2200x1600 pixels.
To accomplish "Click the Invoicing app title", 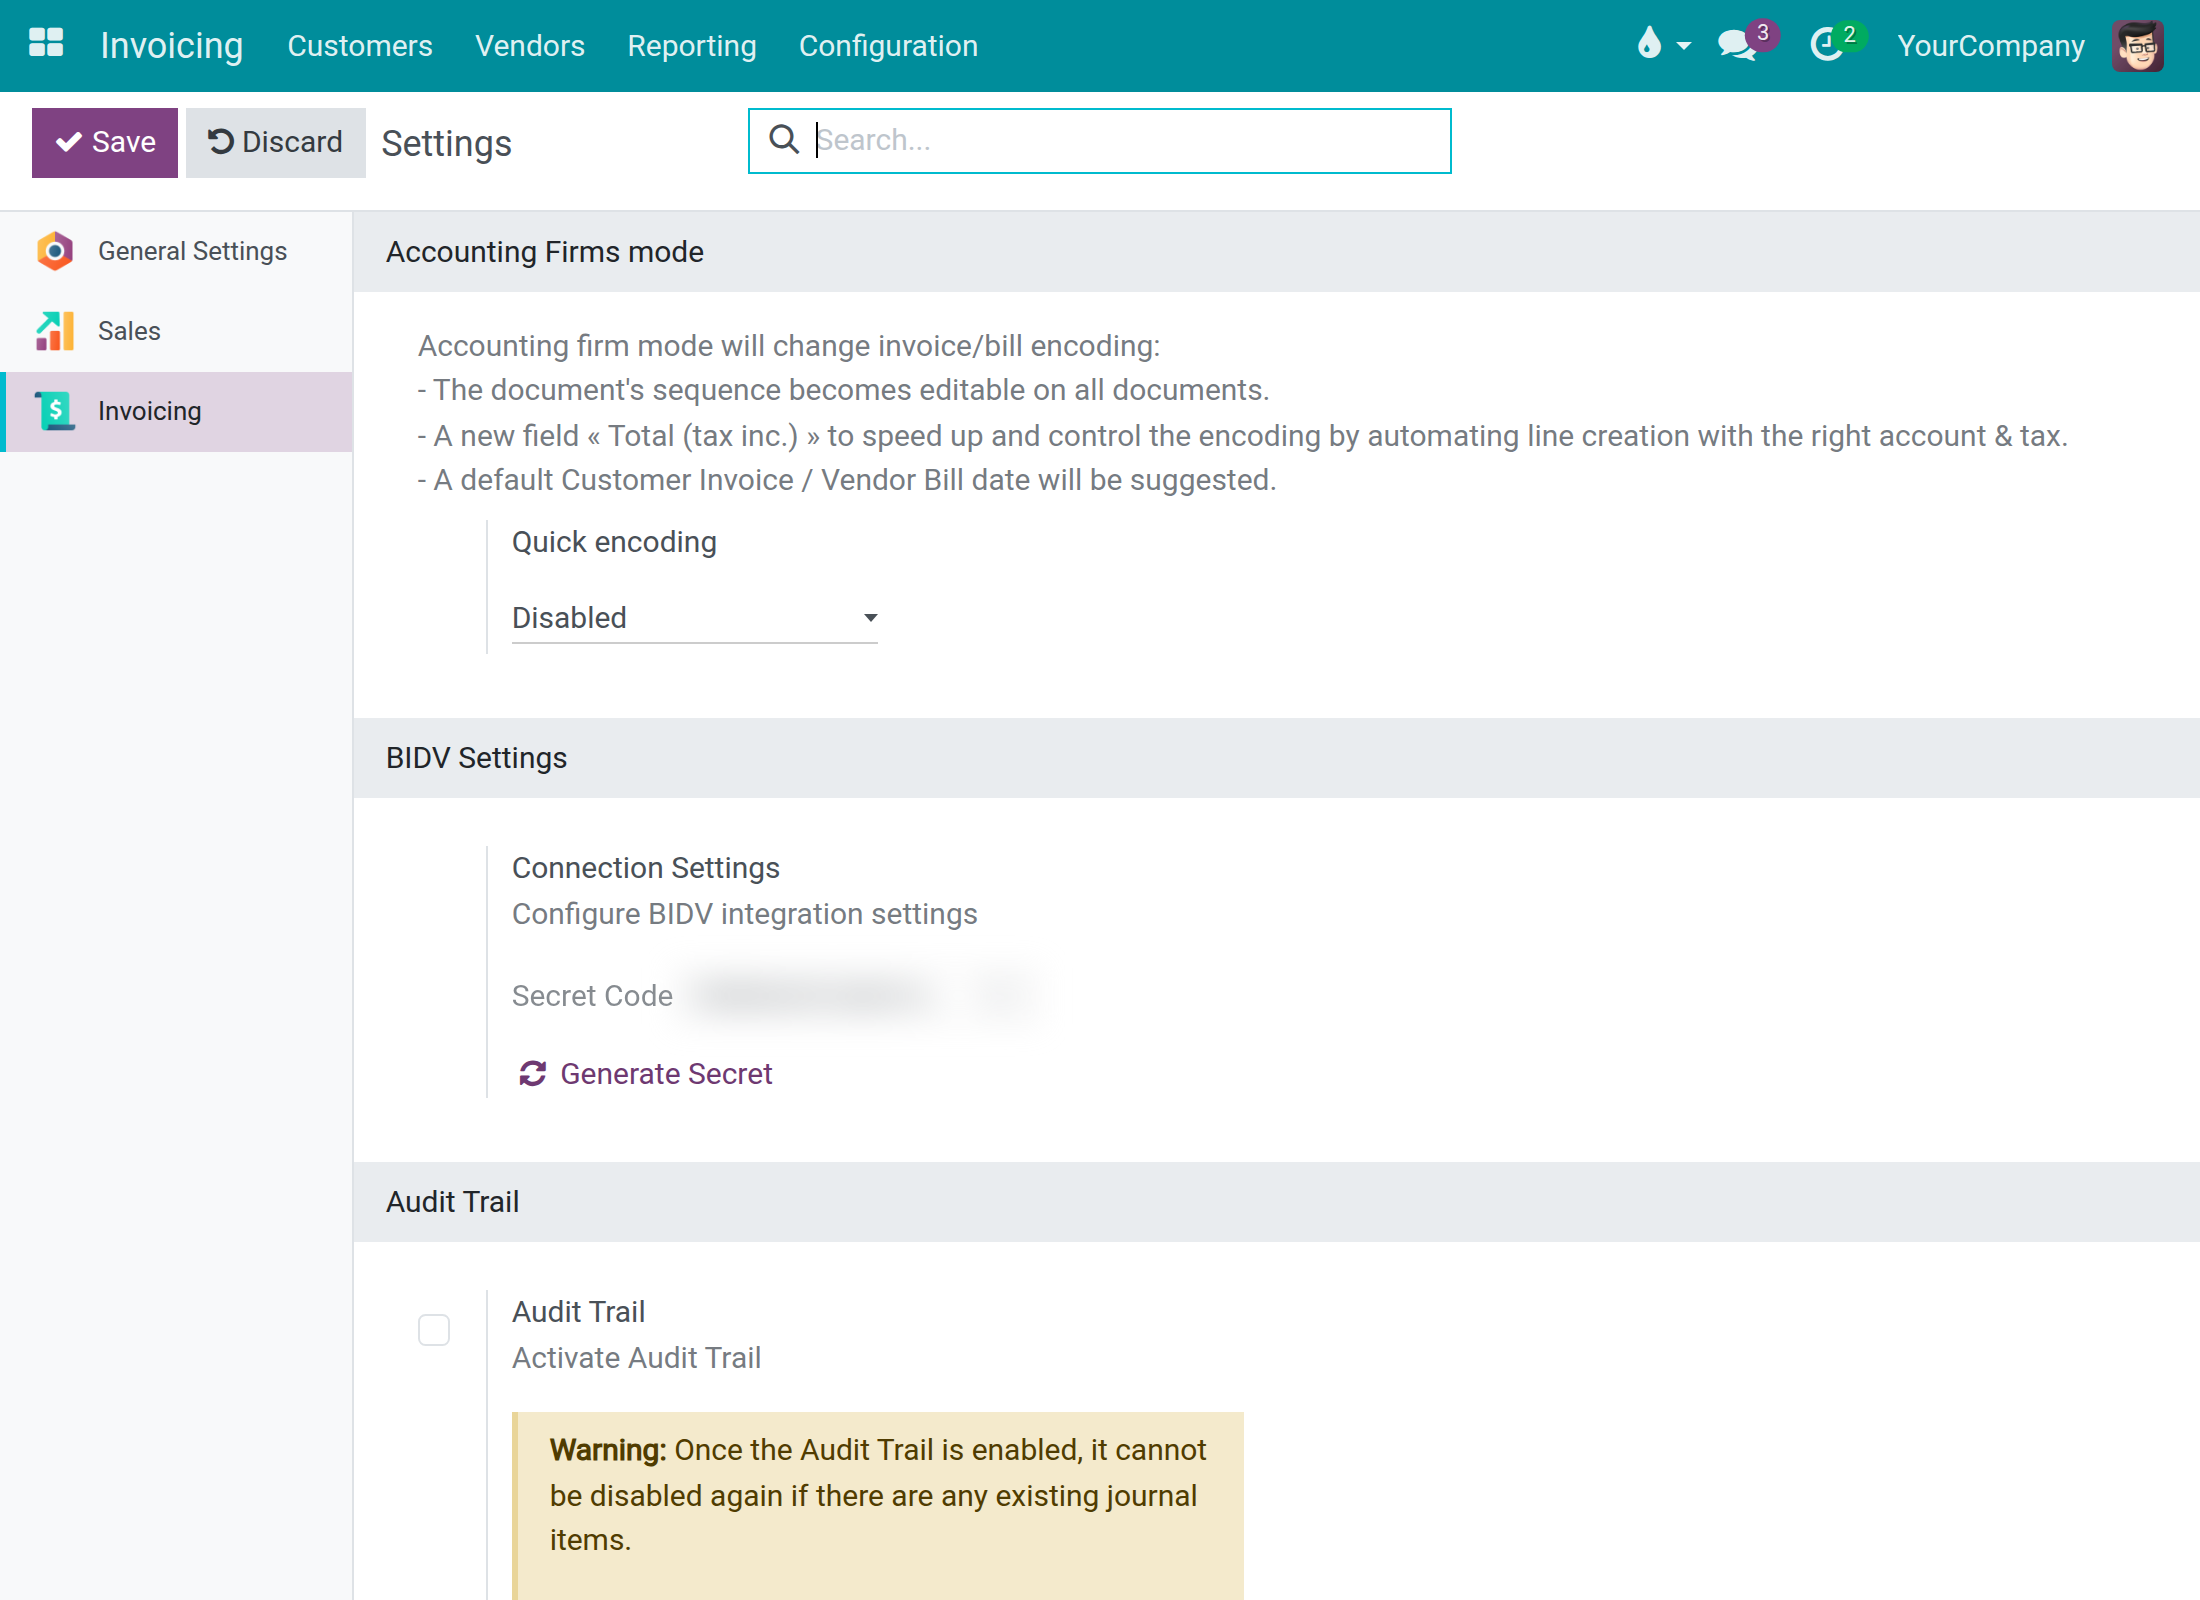I will click(172, 46).
